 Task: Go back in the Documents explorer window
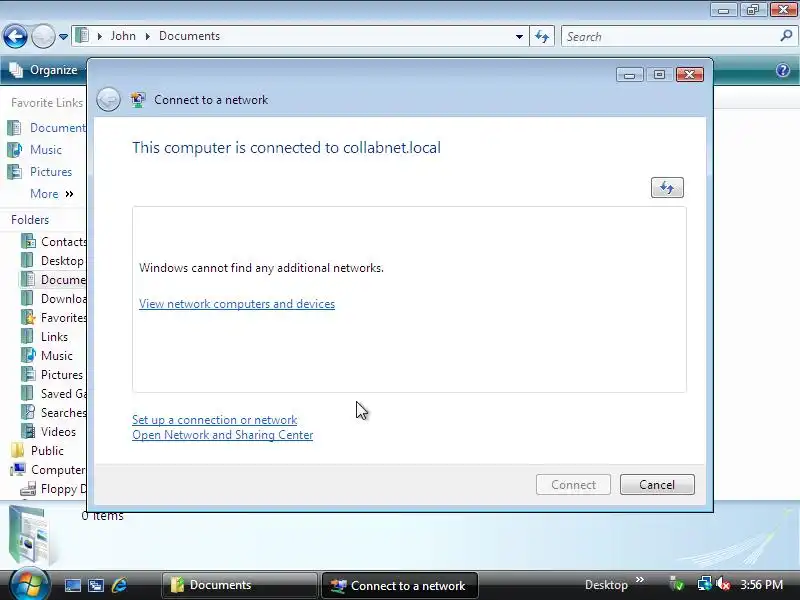pyautogui.click(x=15, y=37)
